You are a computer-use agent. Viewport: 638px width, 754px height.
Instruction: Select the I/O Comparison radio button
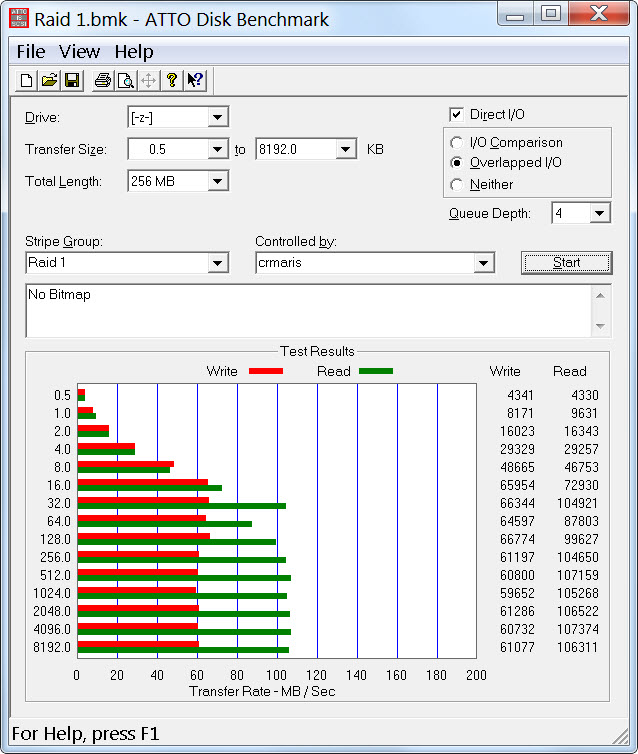point(456,142)
